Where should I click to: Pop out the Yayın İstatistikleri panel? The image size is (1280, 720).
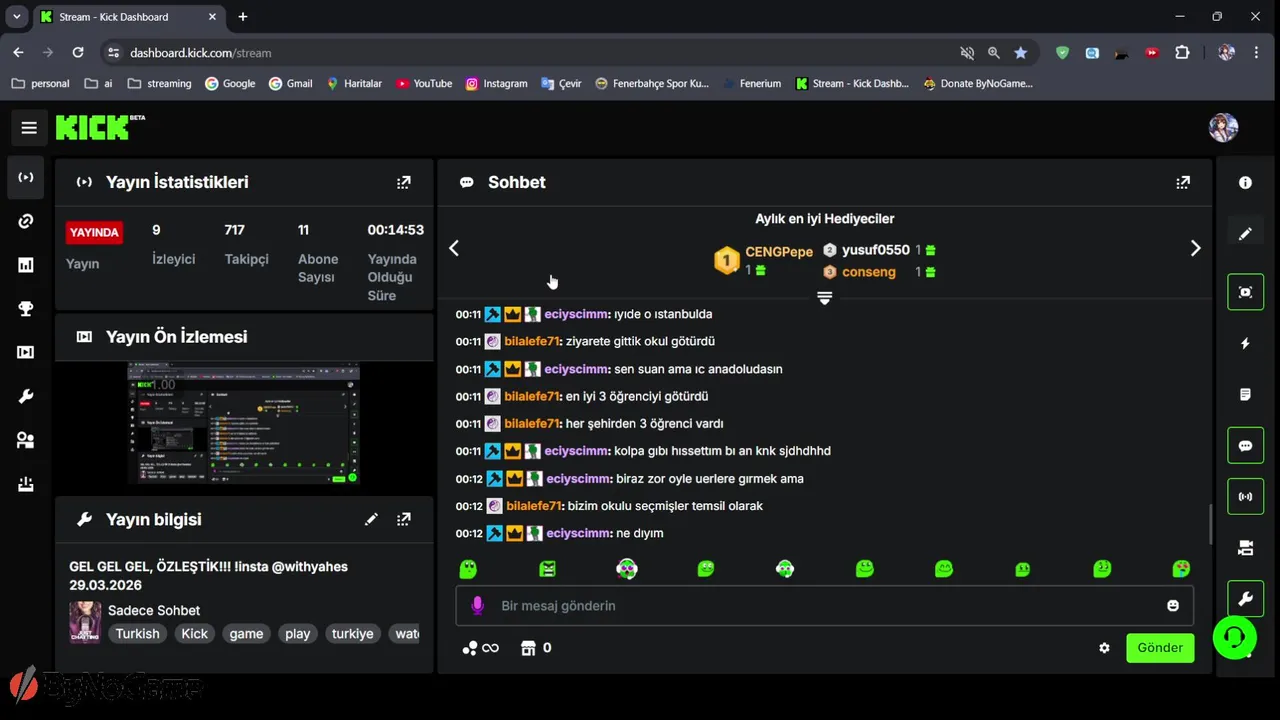(x=404, y=182)
